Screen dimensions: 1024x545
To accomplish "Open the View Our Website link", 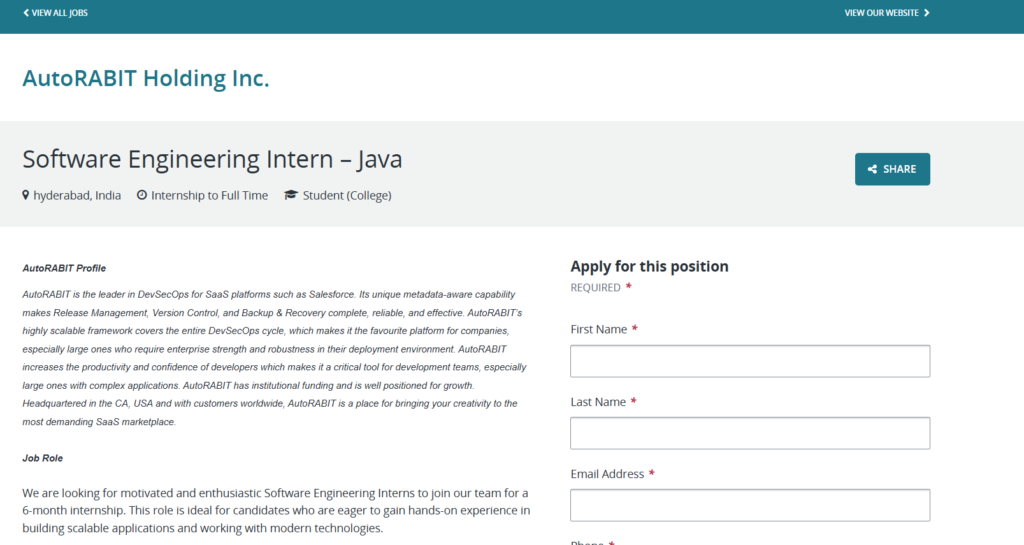I will (881, 13).
